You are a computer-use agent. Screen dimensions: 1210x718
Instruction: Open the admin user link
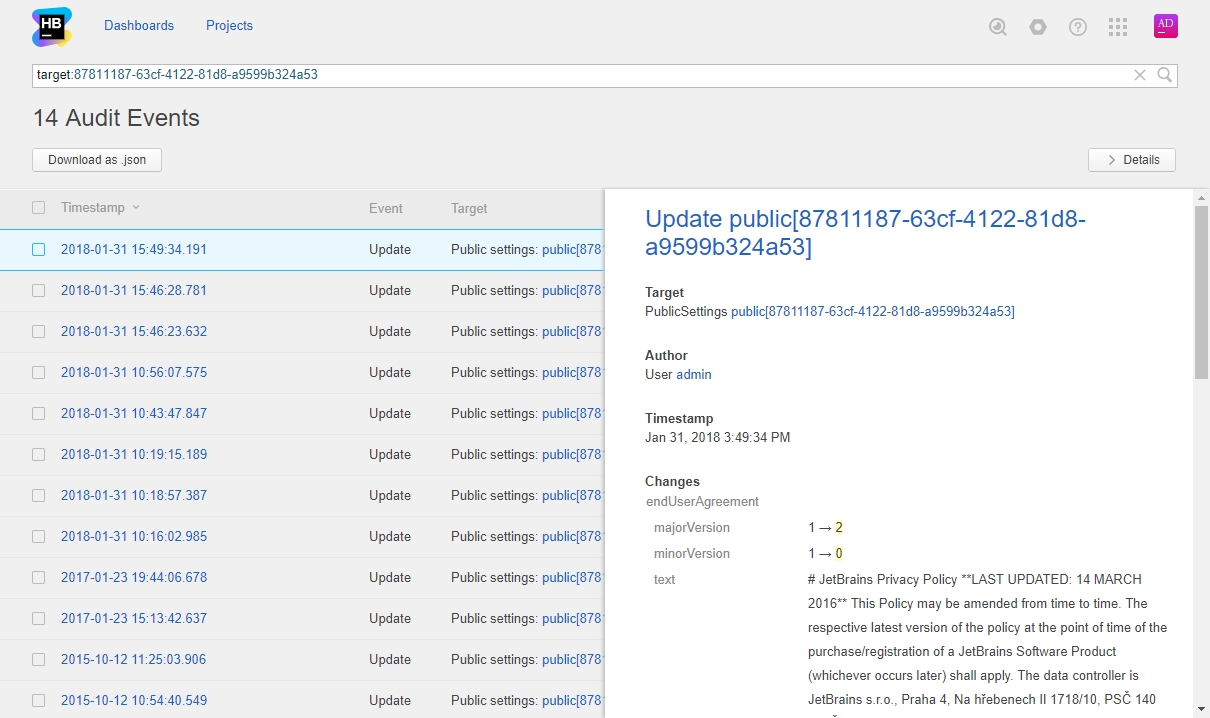(694, 375)
